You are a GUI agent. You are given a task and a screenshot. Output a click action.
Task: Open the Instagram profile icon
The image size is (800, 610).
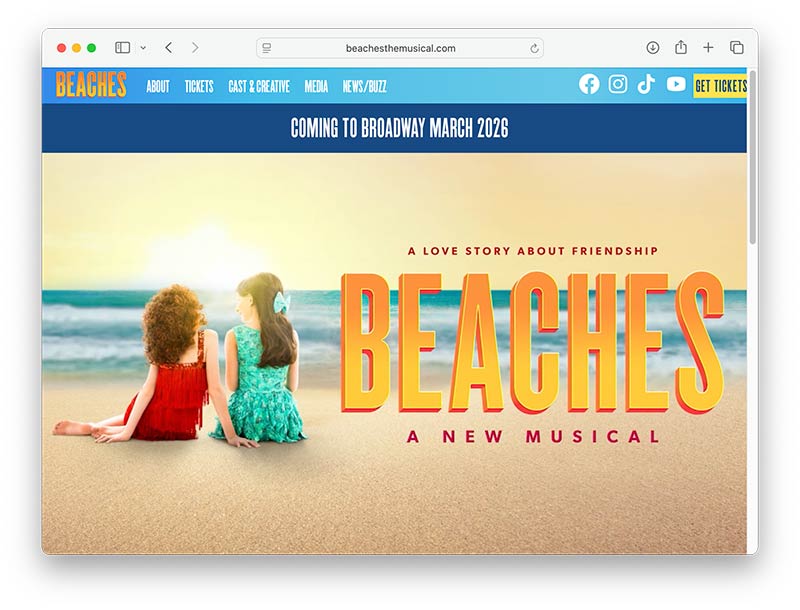[x=618, y=85]
